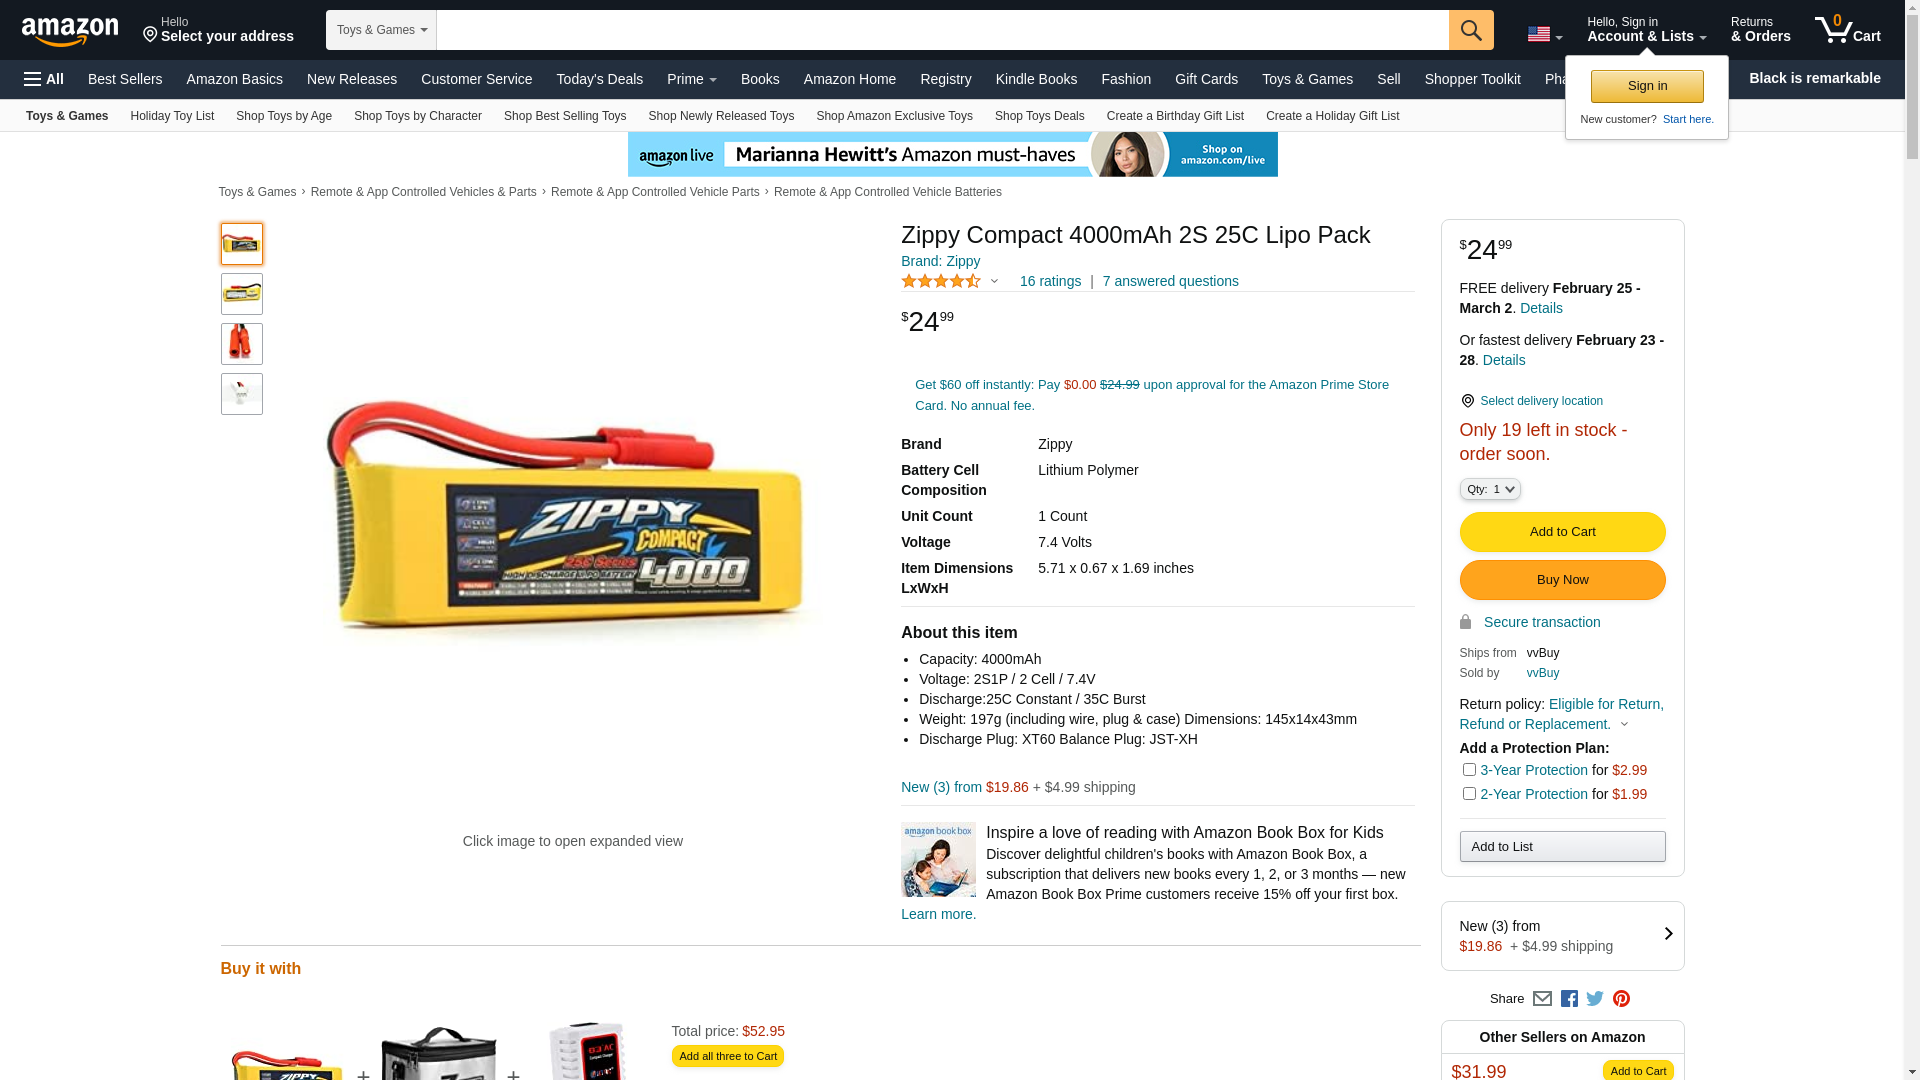Image resolution: width=1920 pixels, height=1080 pixels.
Task: Open the 7 answered questions link
Action: (x=1170, y=281)
